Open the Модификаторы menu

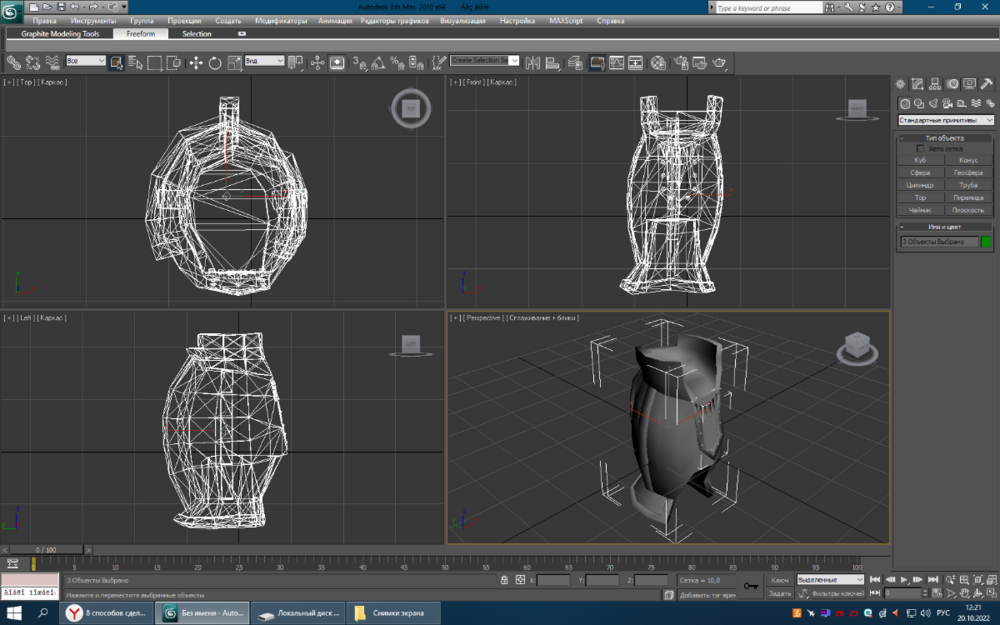pyautogui.click(x=280, y=20)
